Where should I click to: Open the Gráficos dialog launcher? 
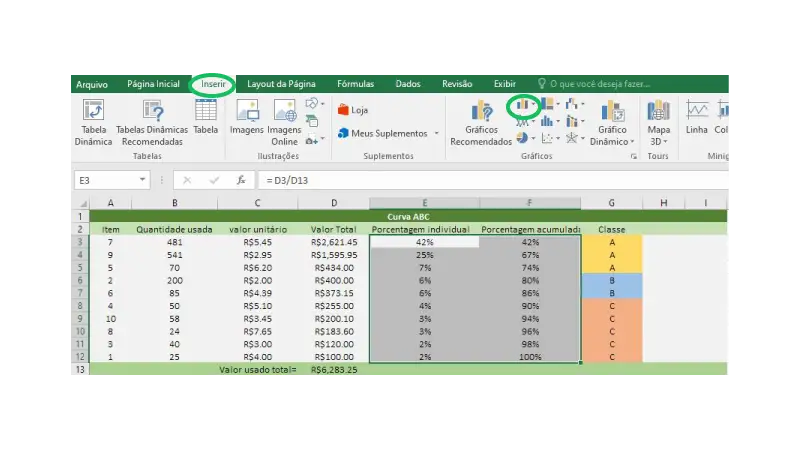click(634, 157)
